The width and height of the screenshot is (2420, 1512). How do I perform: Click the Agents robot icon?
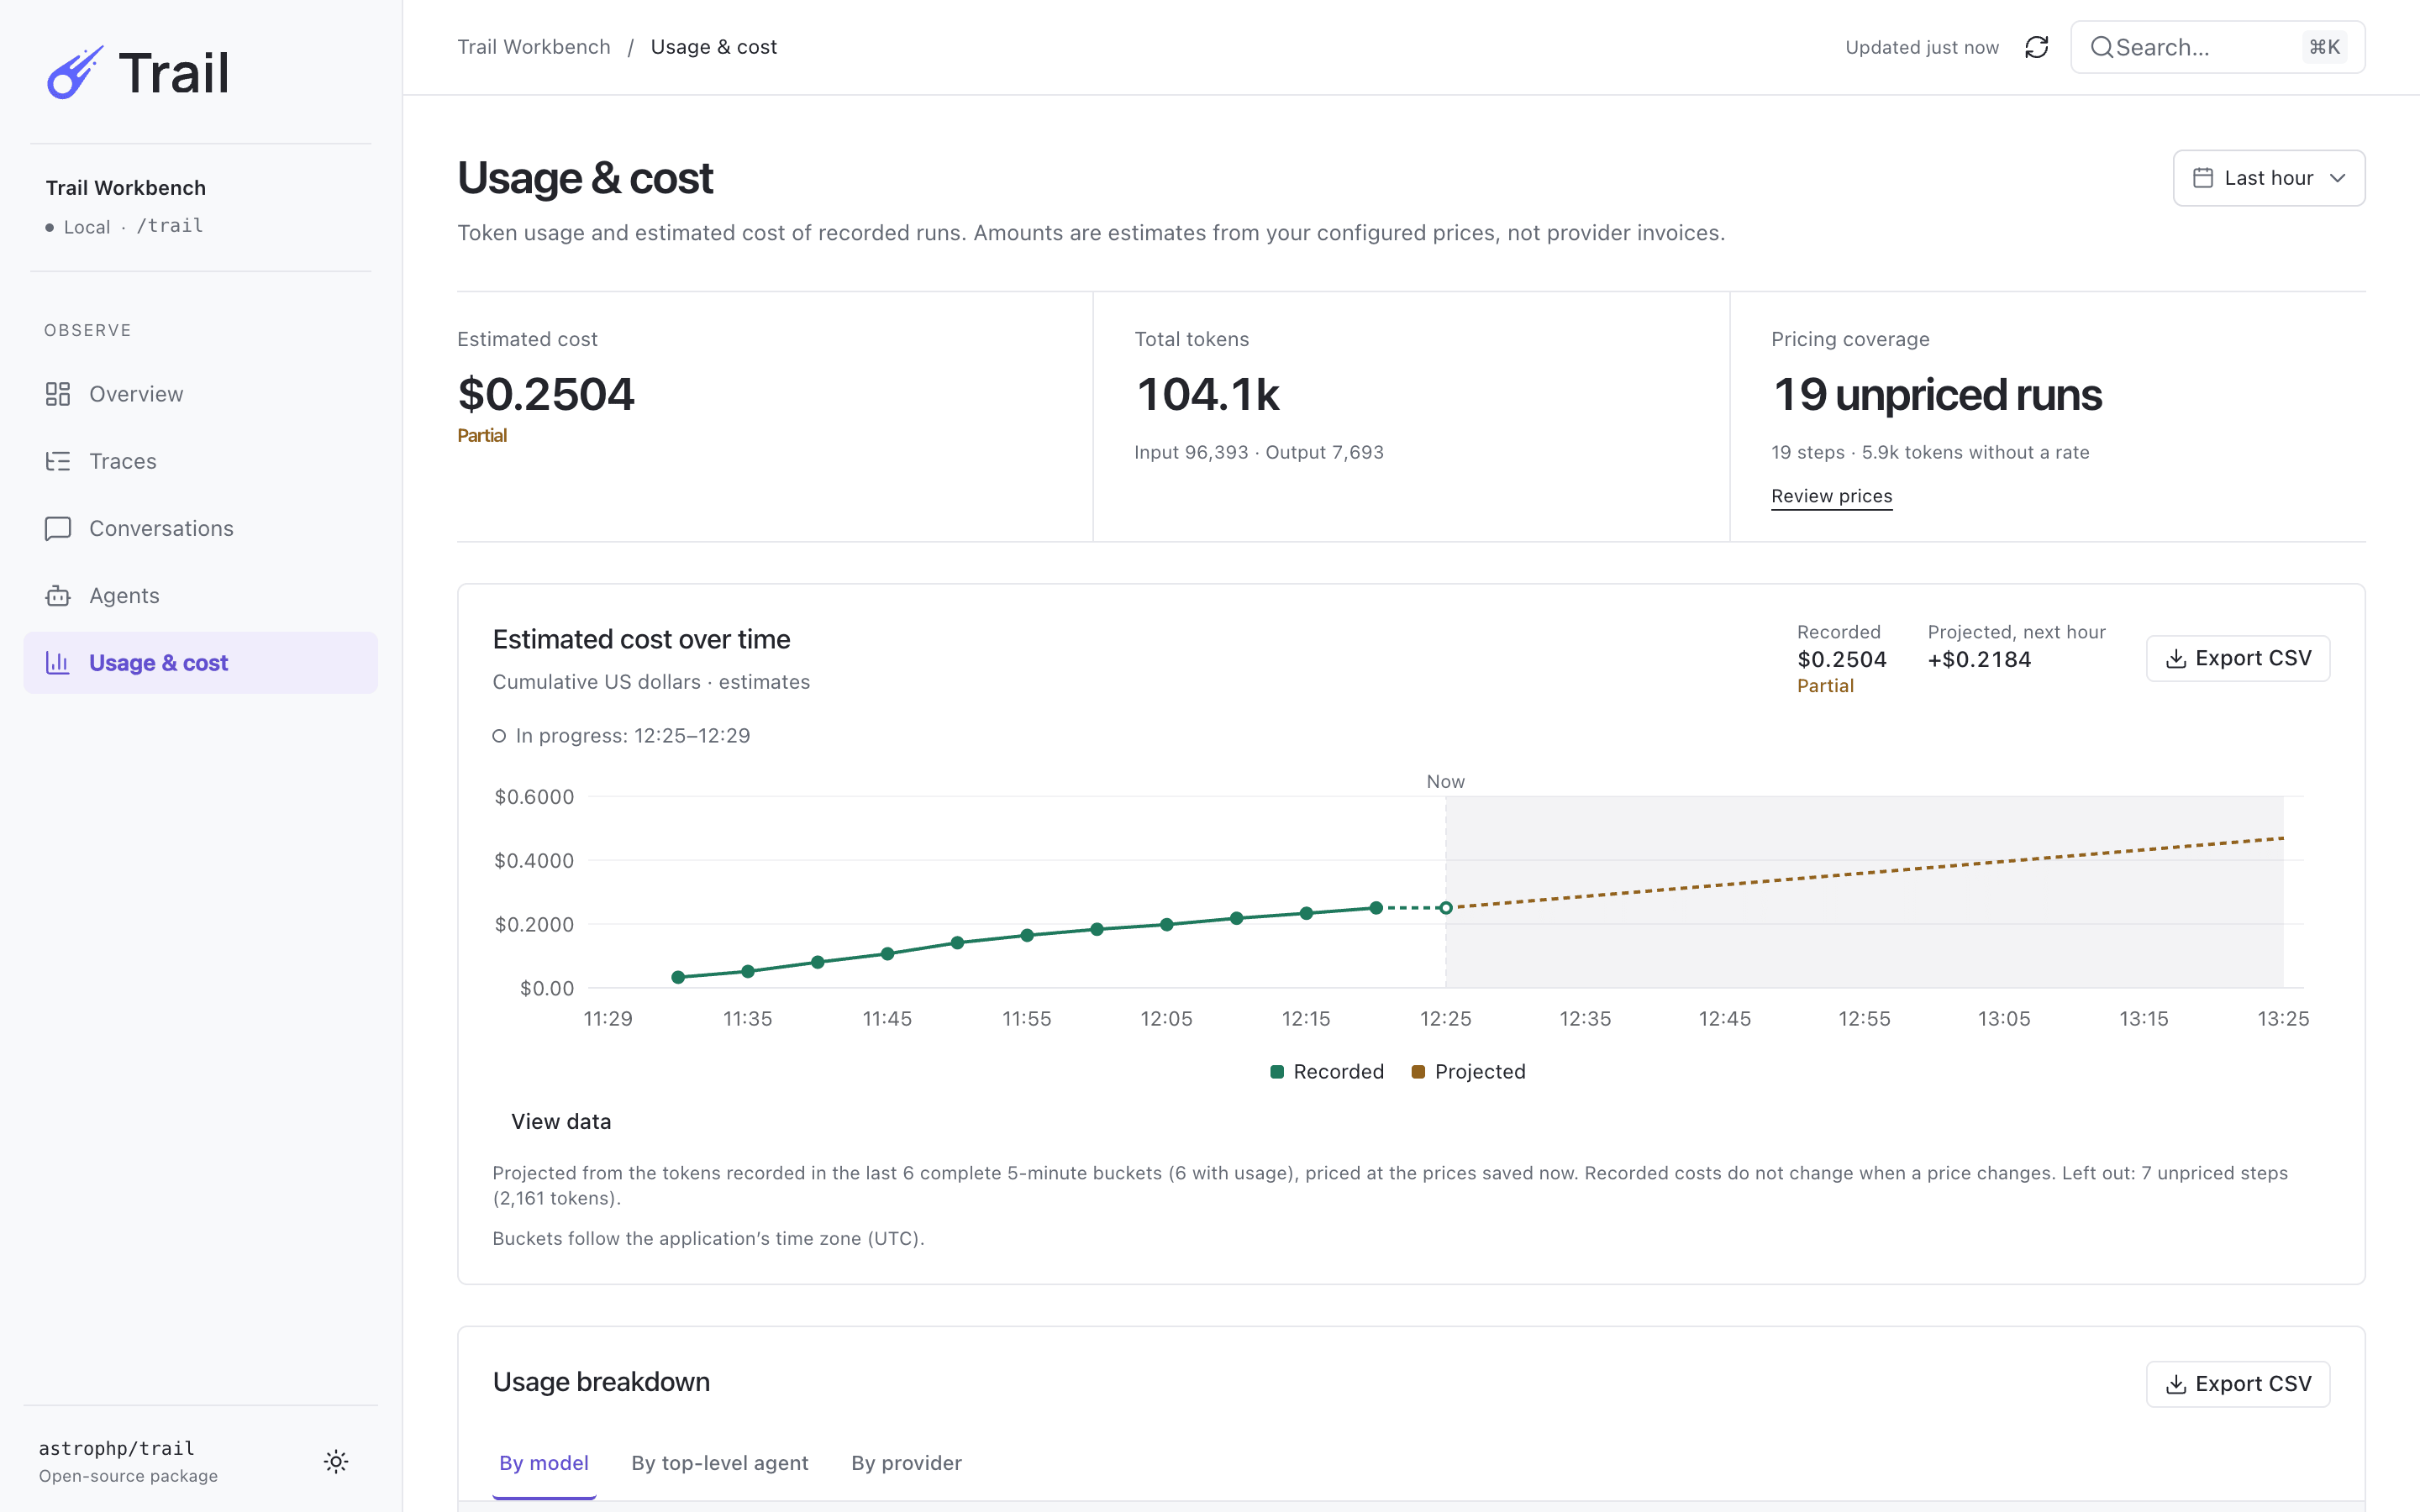tap(58, 595)
